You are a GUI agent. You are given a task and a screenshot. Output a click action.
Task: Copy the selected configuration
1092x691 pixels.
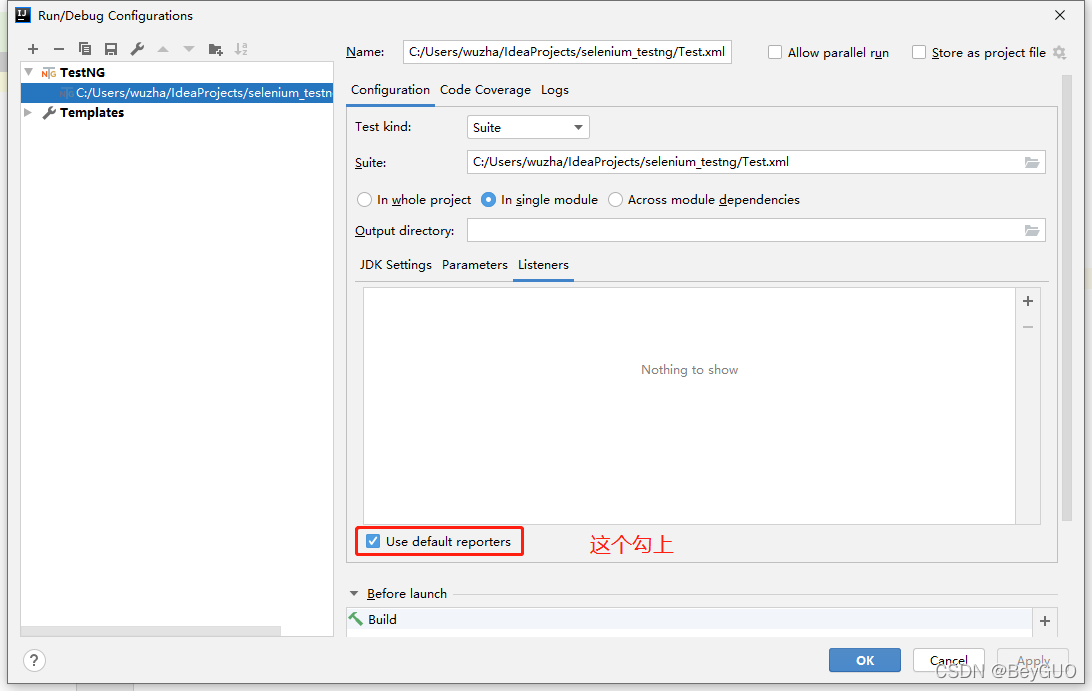pos(85,49)
